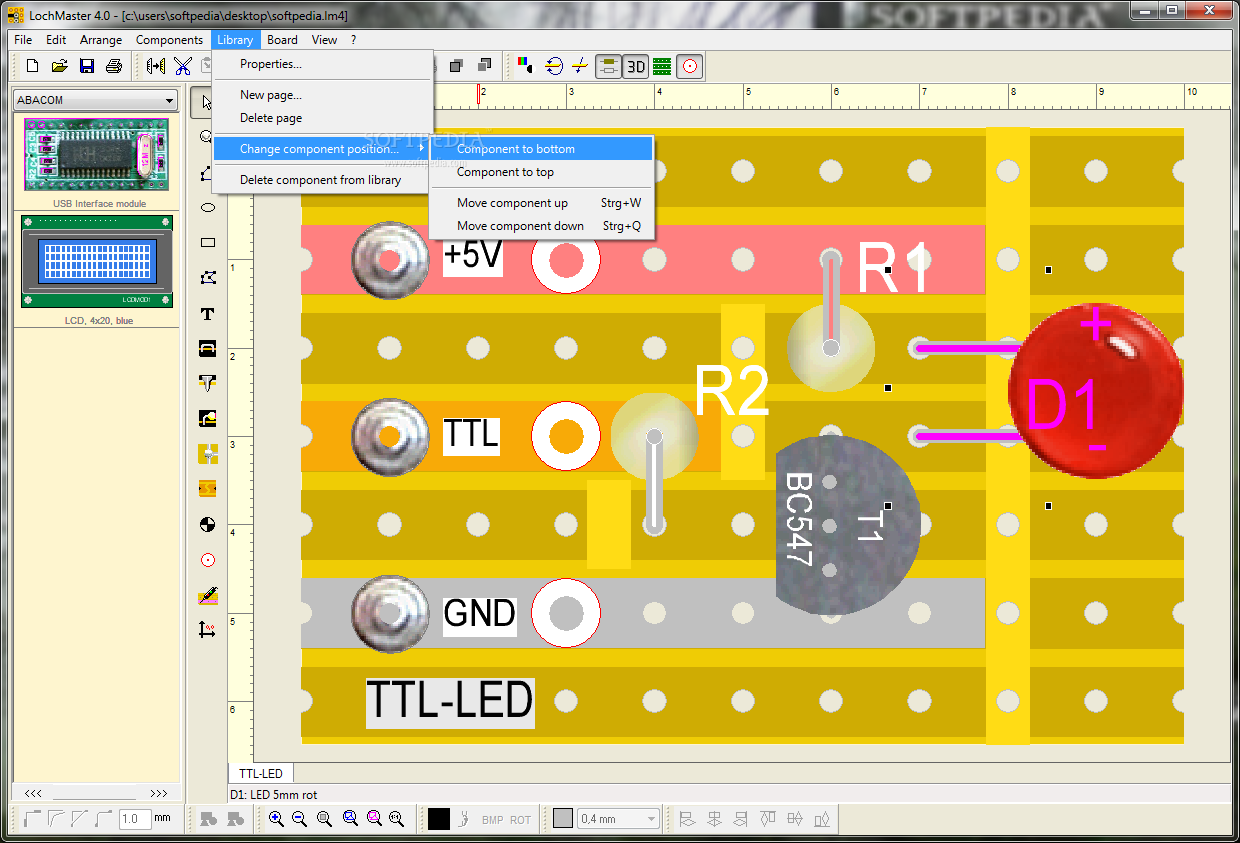The width and height of the screenshot is (1240, 843).
Task: Open the color settings palette icon
Action: (526, 67)
